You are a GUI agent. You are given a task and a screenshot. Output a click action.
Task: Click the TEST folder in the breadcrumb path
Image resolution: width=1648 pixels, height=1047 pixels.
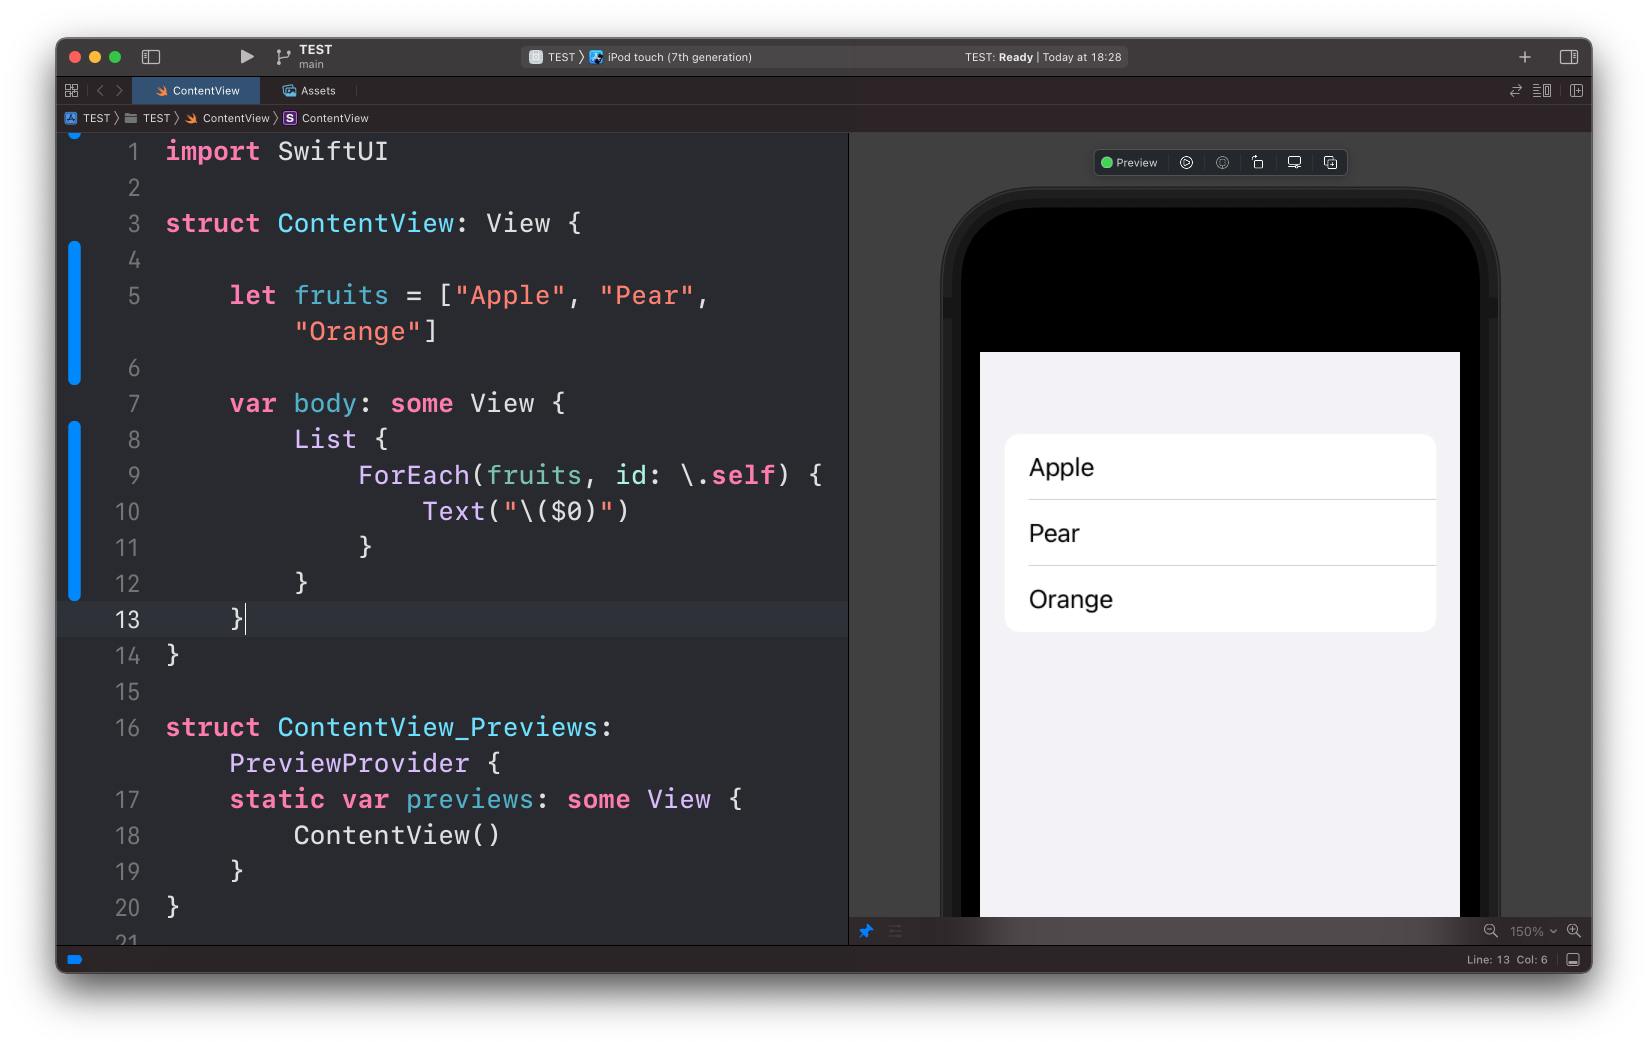click(x=148, y=118)
